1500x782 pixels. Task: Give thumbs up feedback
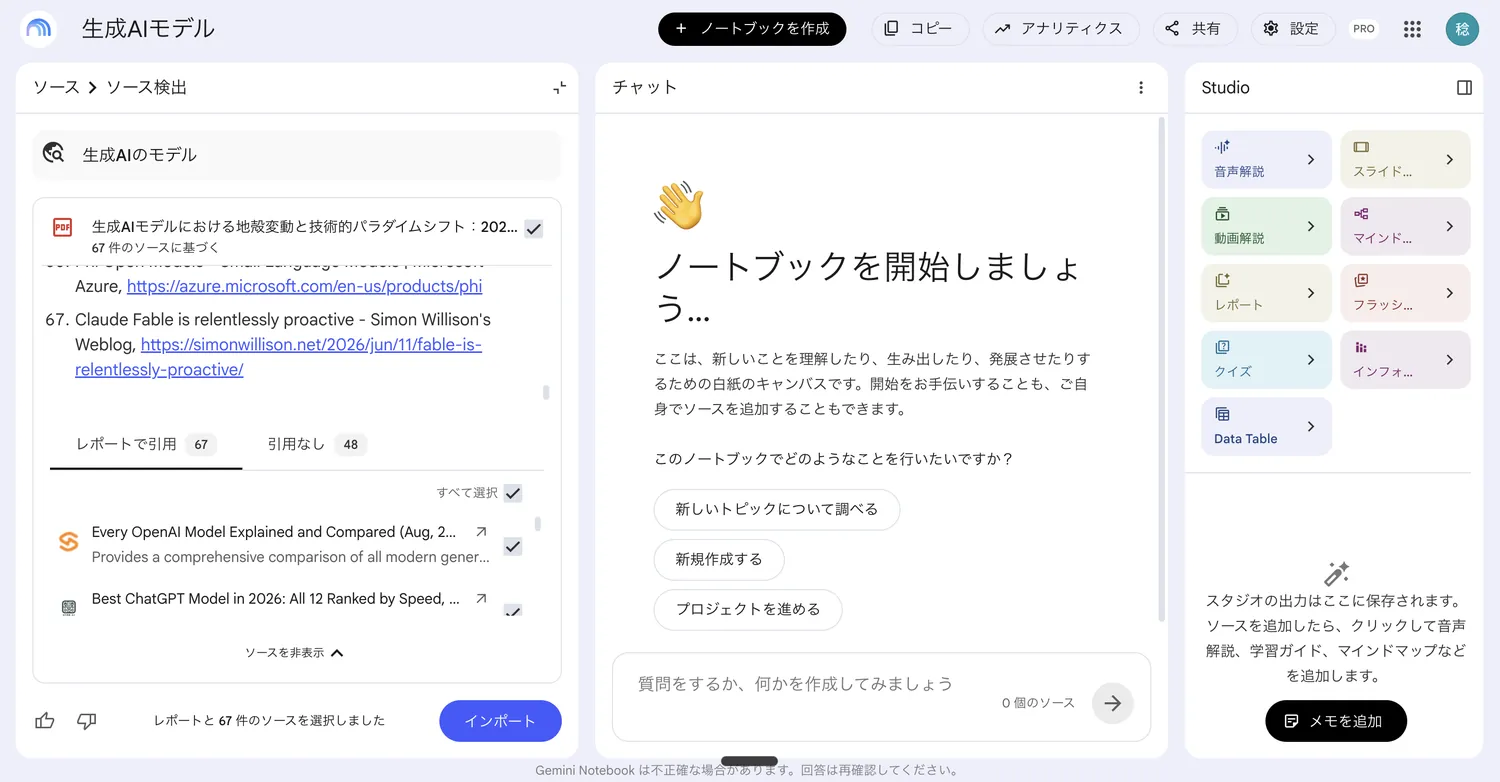coord(45,720)
